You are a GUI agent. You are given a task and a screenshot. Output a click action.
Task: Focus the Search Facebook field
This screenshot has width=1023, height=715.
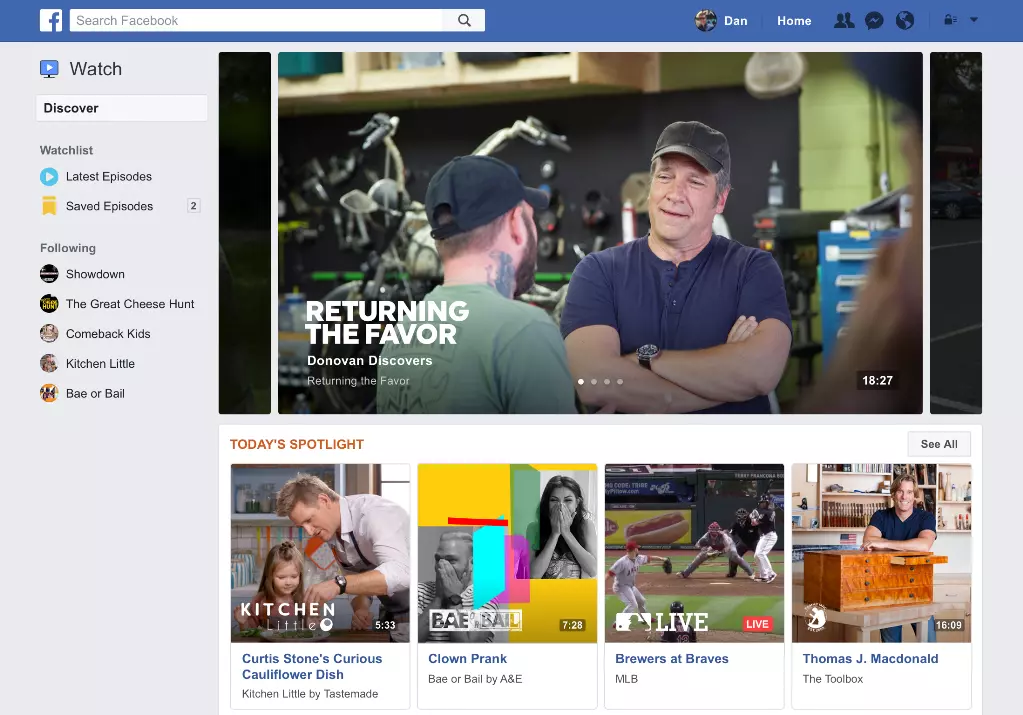click(256, 20)
